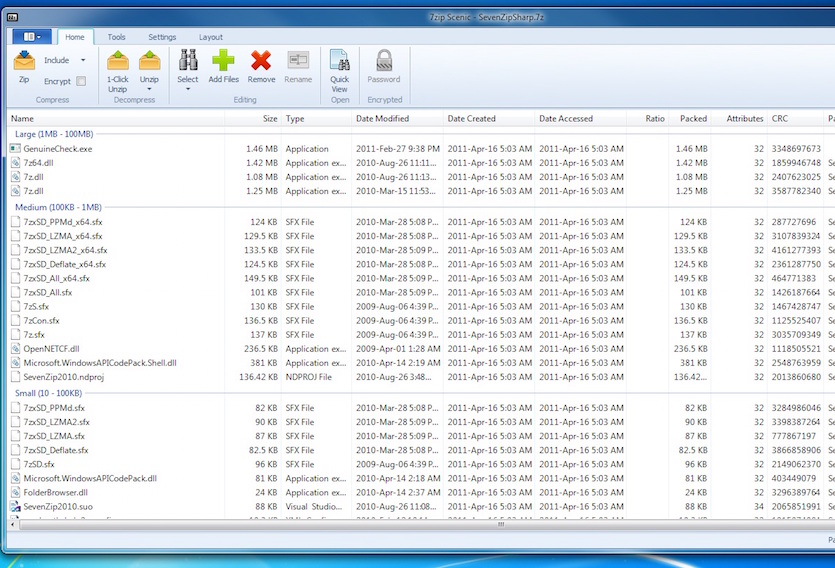Screen dimensions: 835x568
Task: Toggle the Encrypt checkbox
Action: click(x=81, y=81)
